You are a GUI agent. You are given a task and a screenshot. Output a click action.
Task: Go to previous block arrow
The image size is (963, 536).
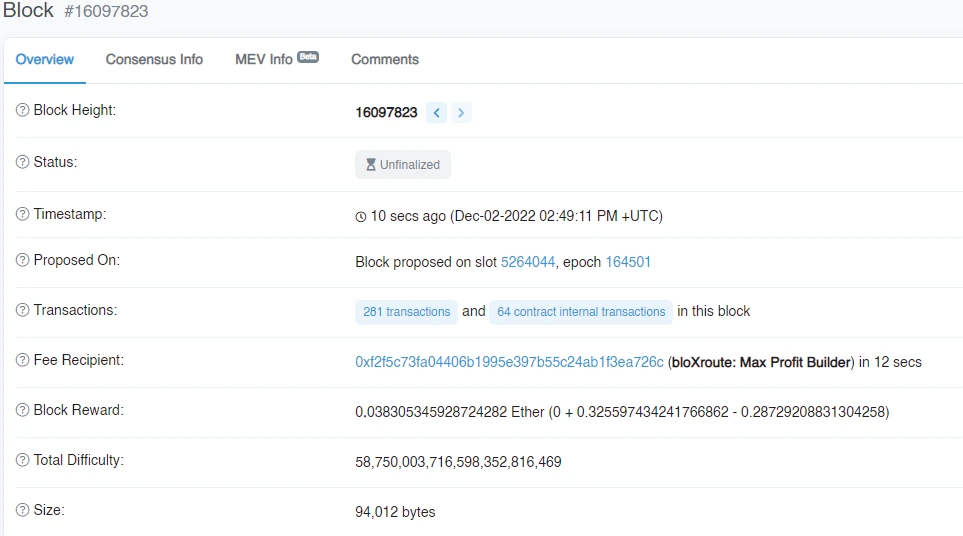point(437,112)
